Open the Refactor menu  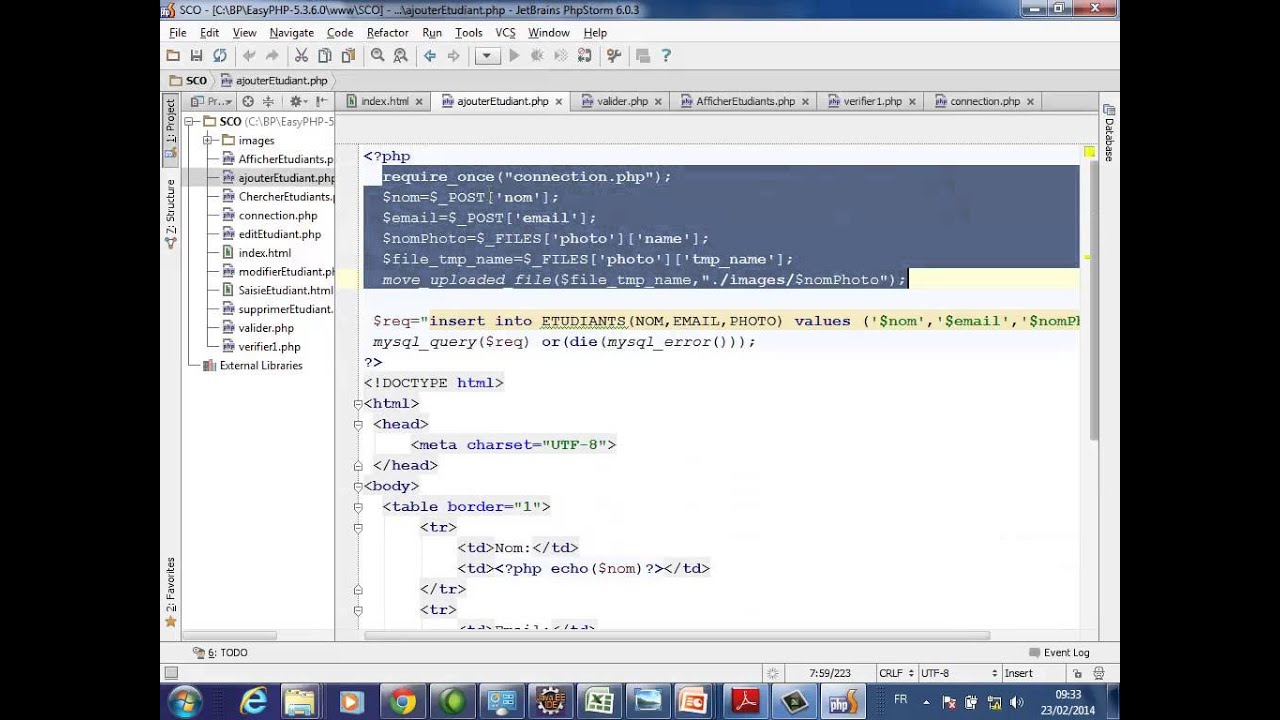(x=387, y=33)
